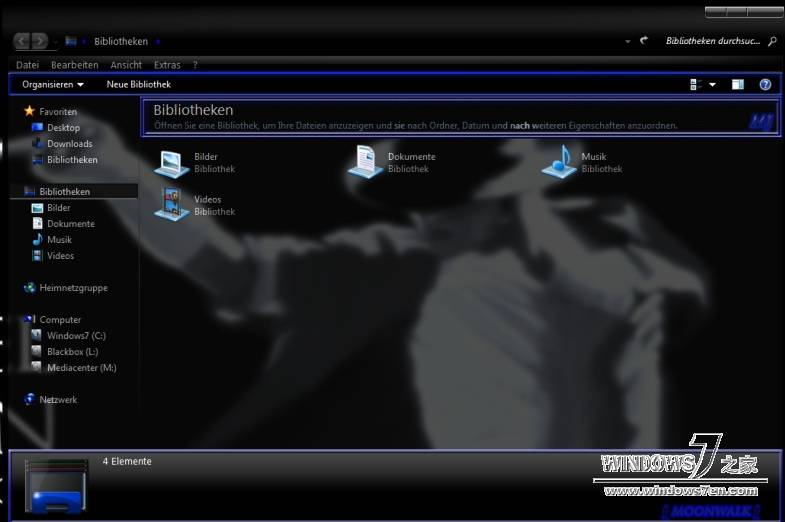785x522 pixels.
Task: Click the Netzwerk globe icon
Action: coord(30,399)
